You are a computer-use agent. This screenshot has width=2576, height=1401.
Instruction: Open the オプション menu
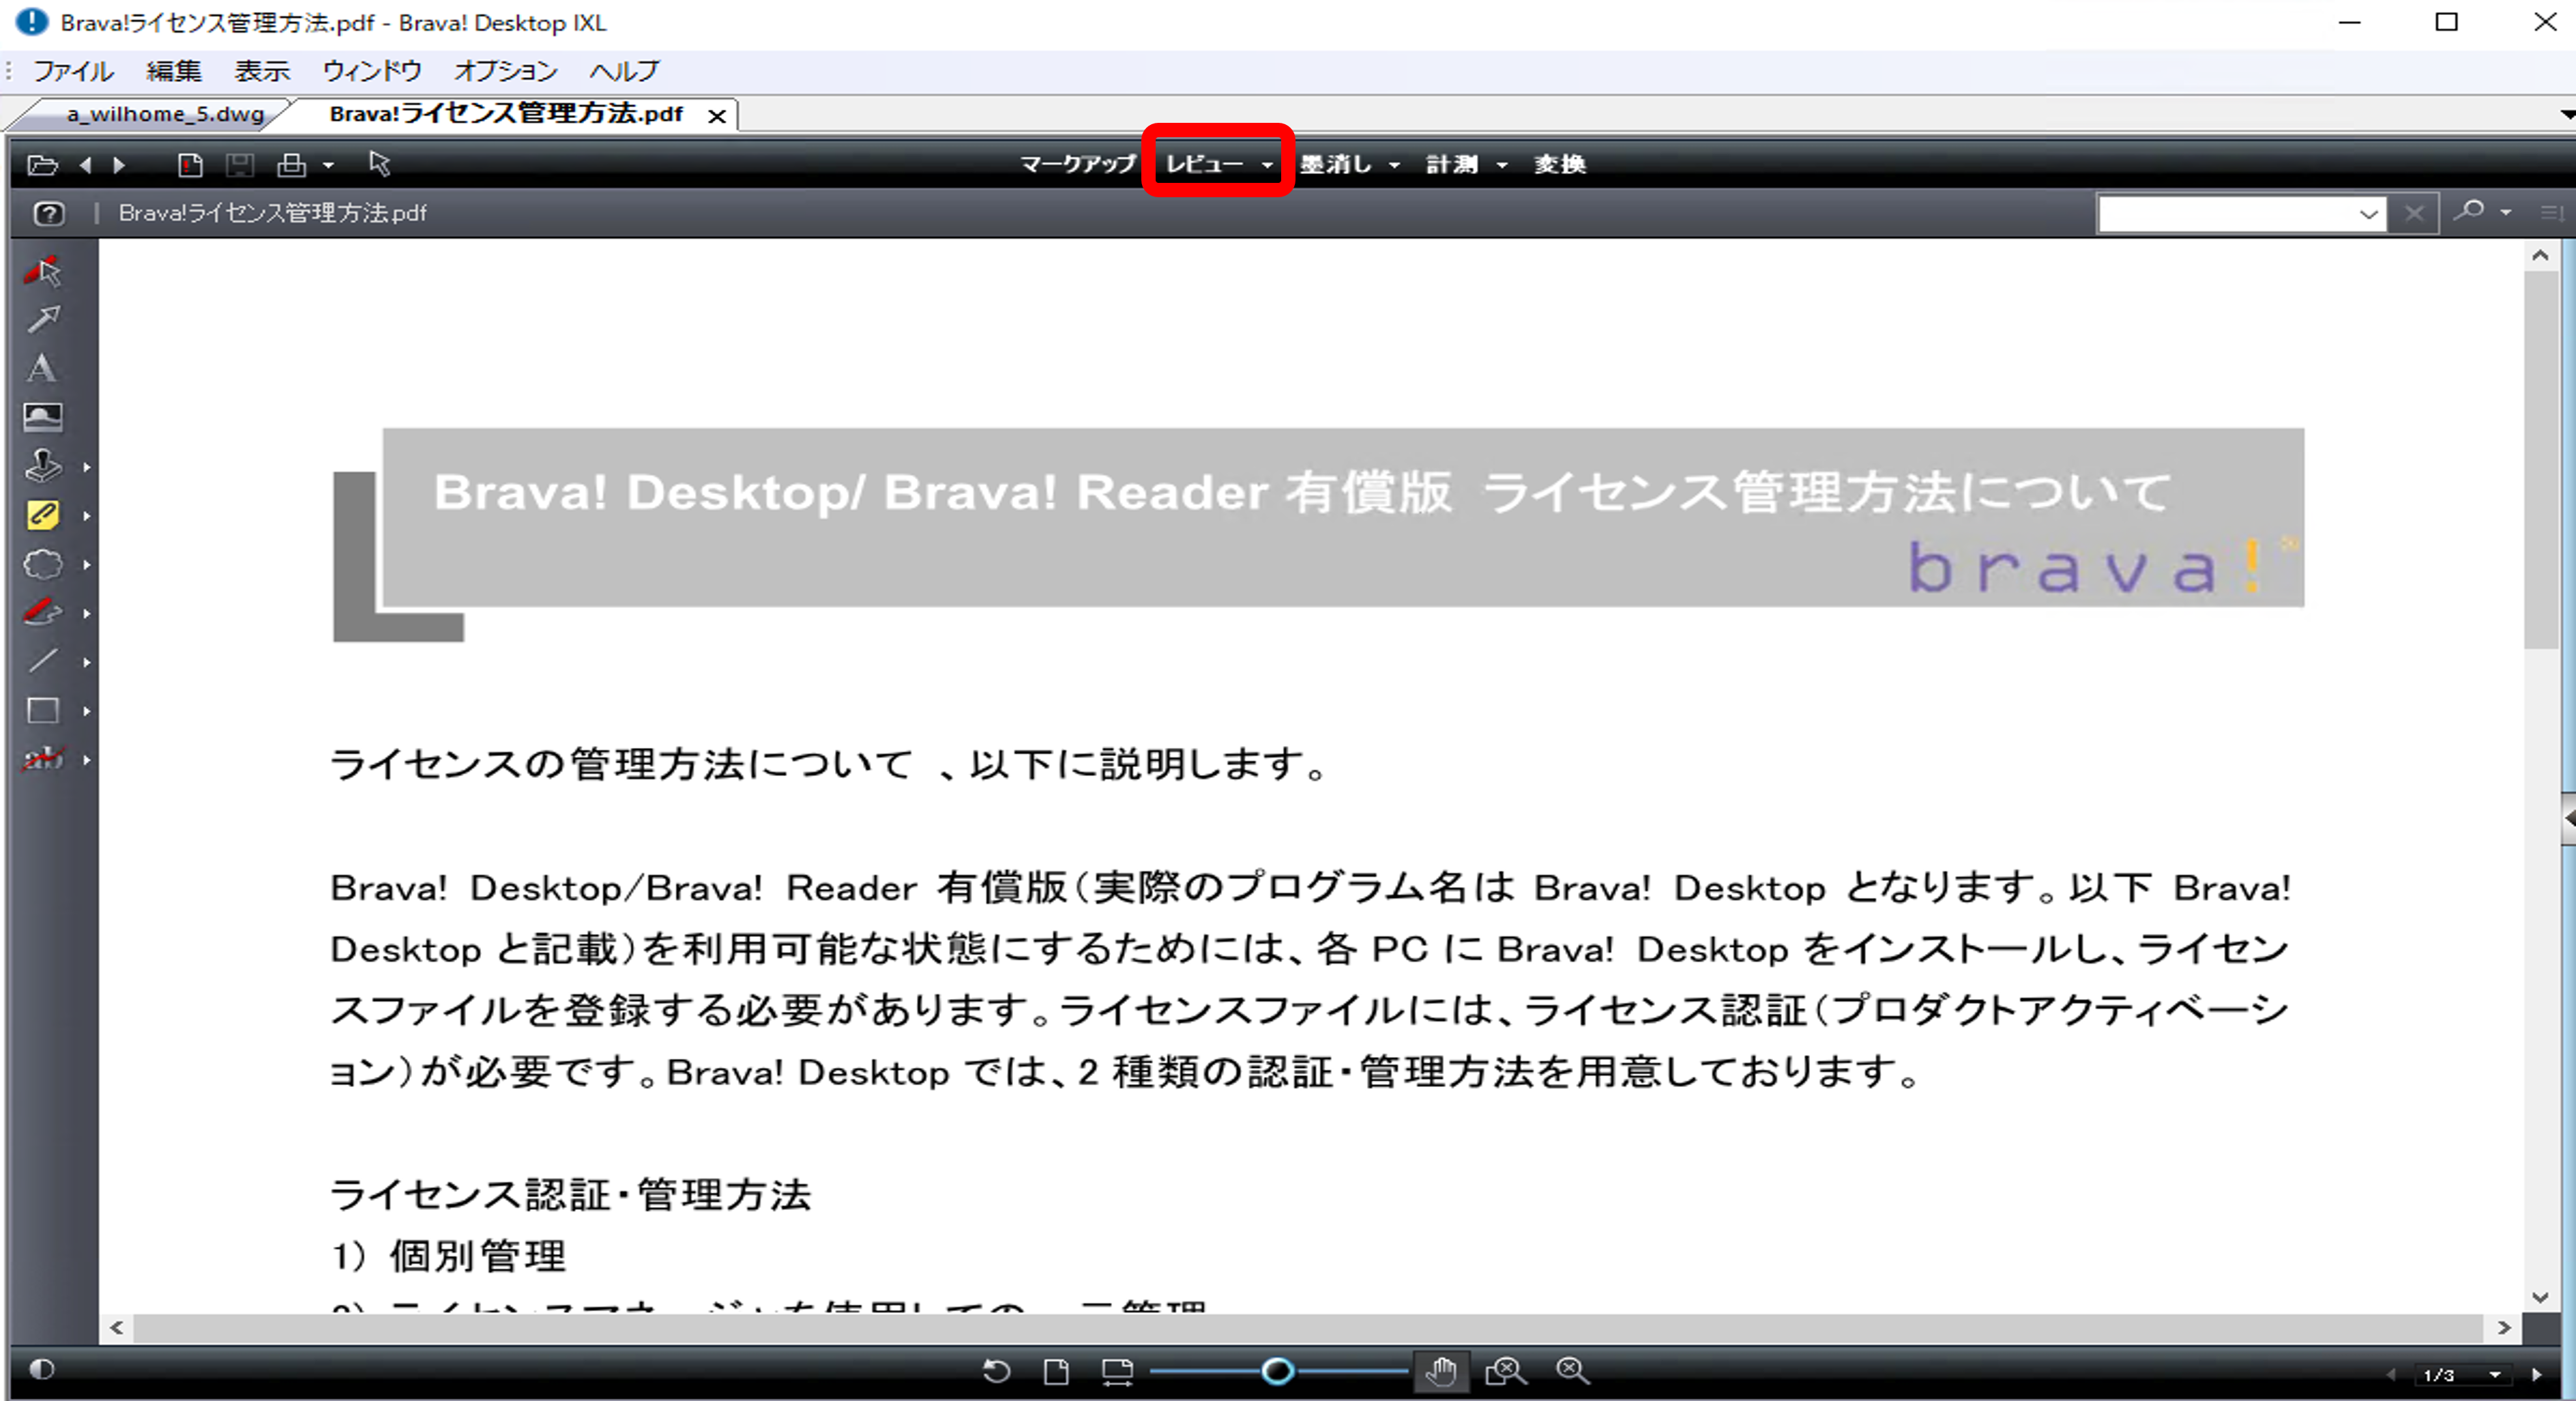[x=505, y=71]
